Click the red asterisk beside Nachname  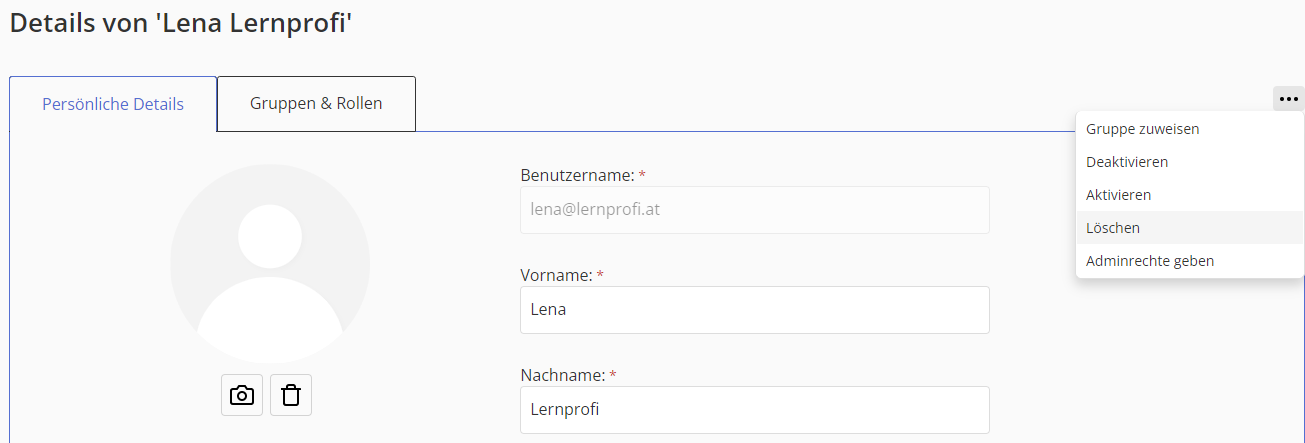pyautogui.click(x=613, y=375)
